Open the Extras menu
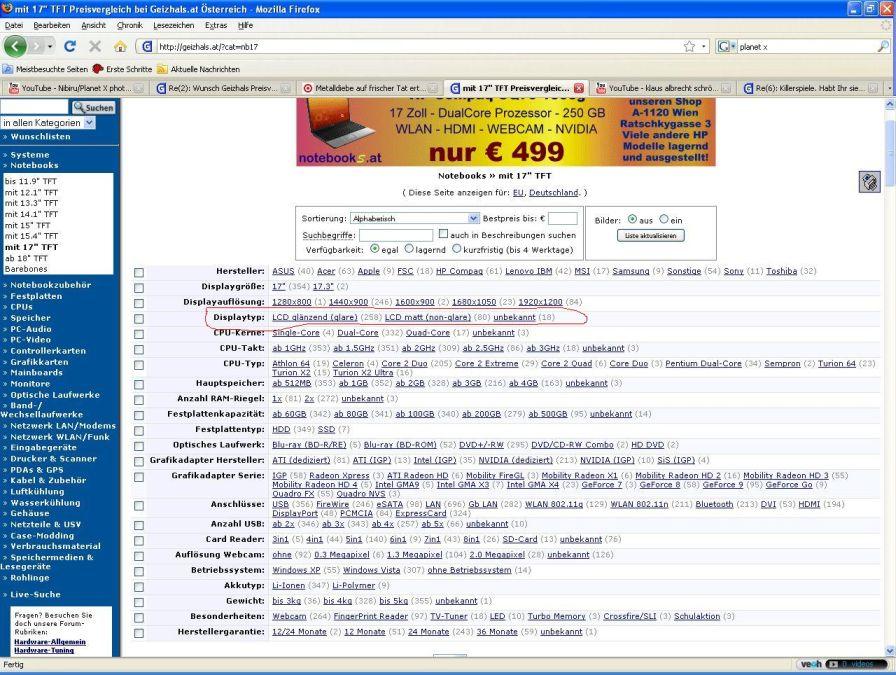This screenshot has height=675, width=896. click(215, 25)
